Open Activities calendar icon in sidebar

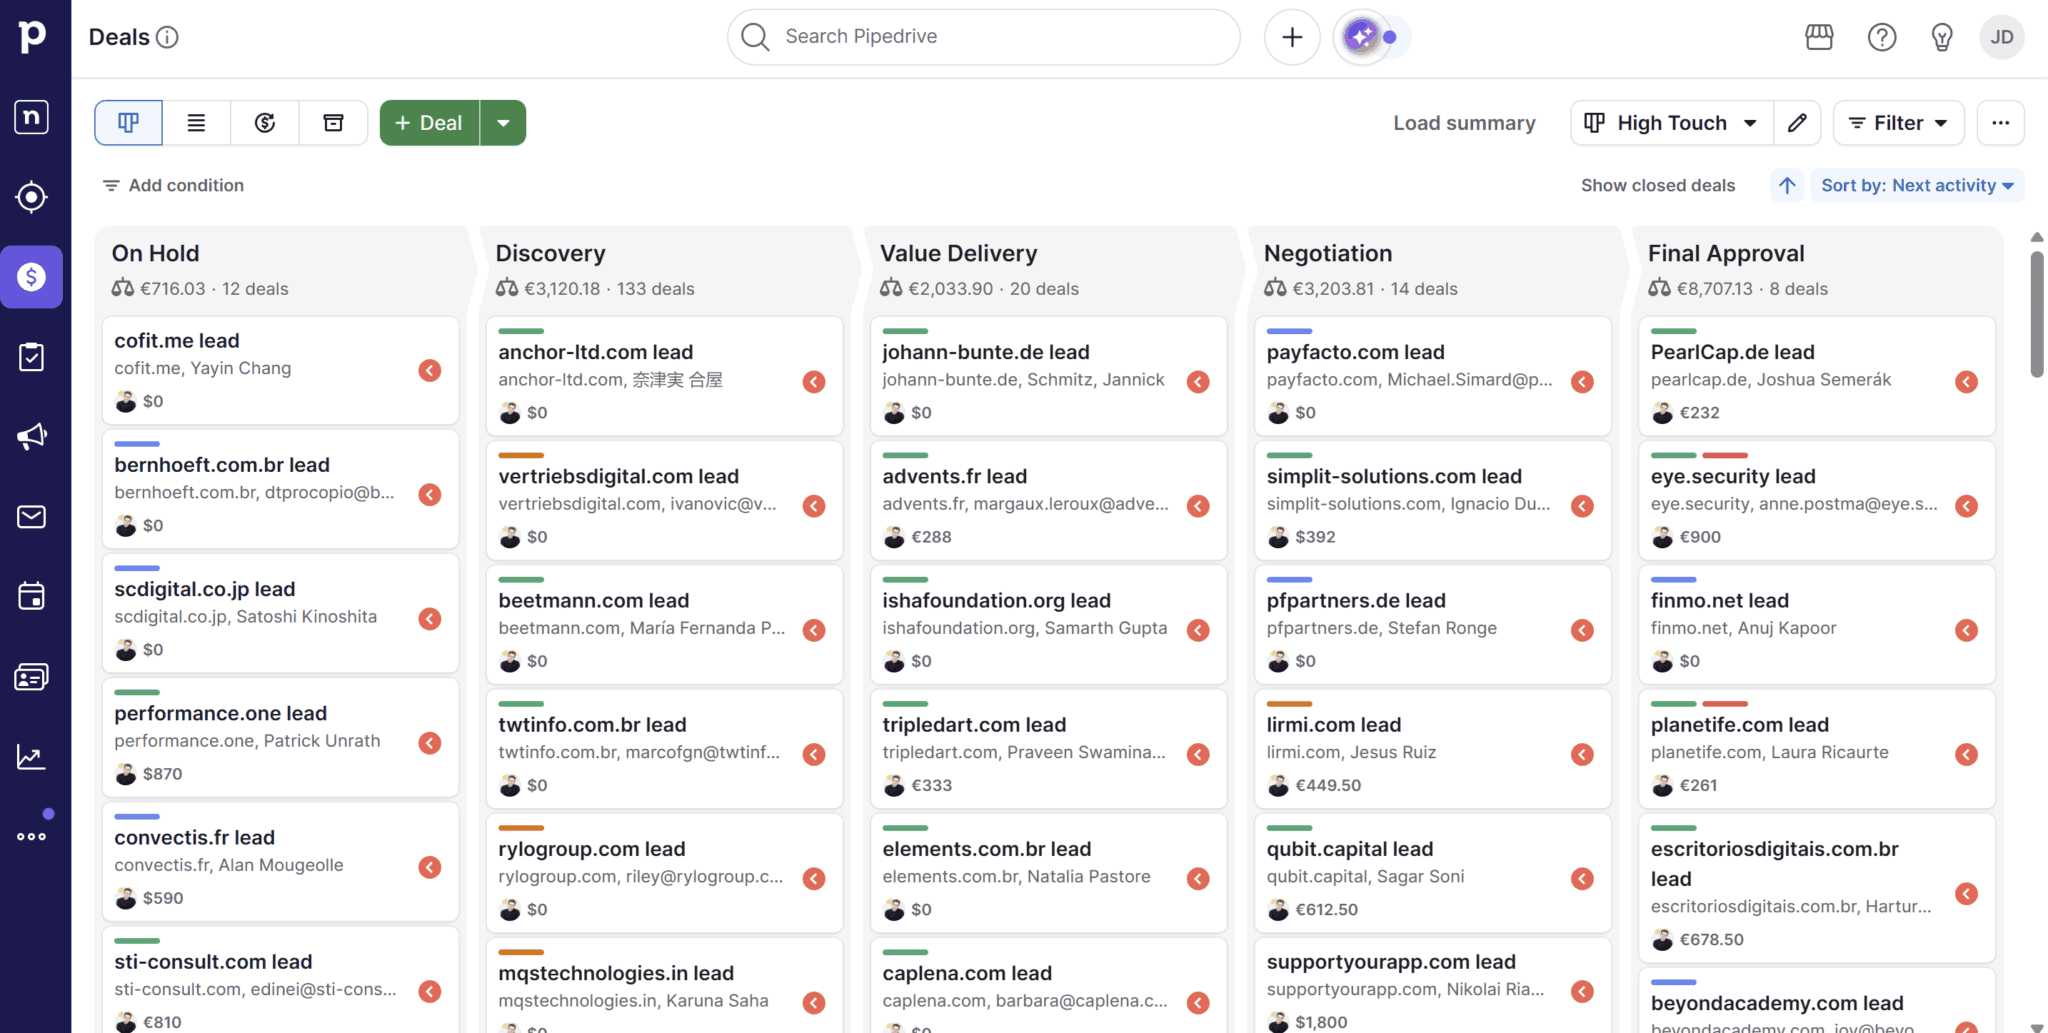coord(32,597)
